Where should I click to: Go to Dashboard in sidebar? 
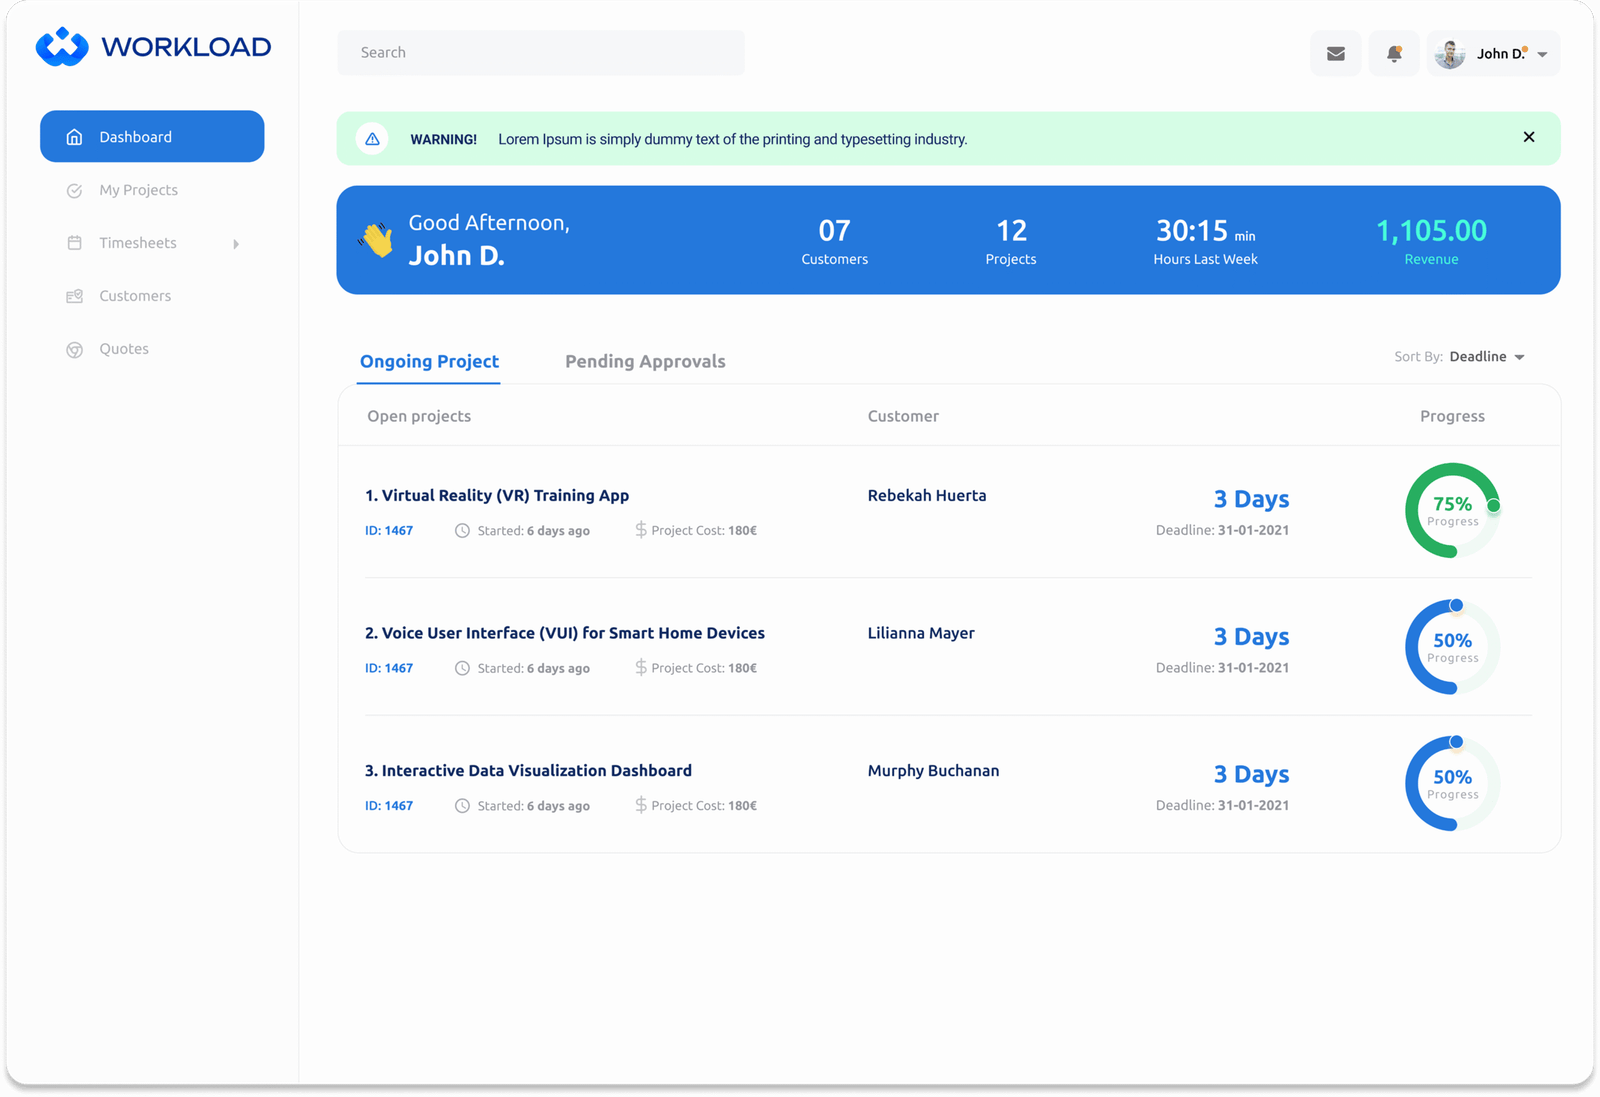152,137
